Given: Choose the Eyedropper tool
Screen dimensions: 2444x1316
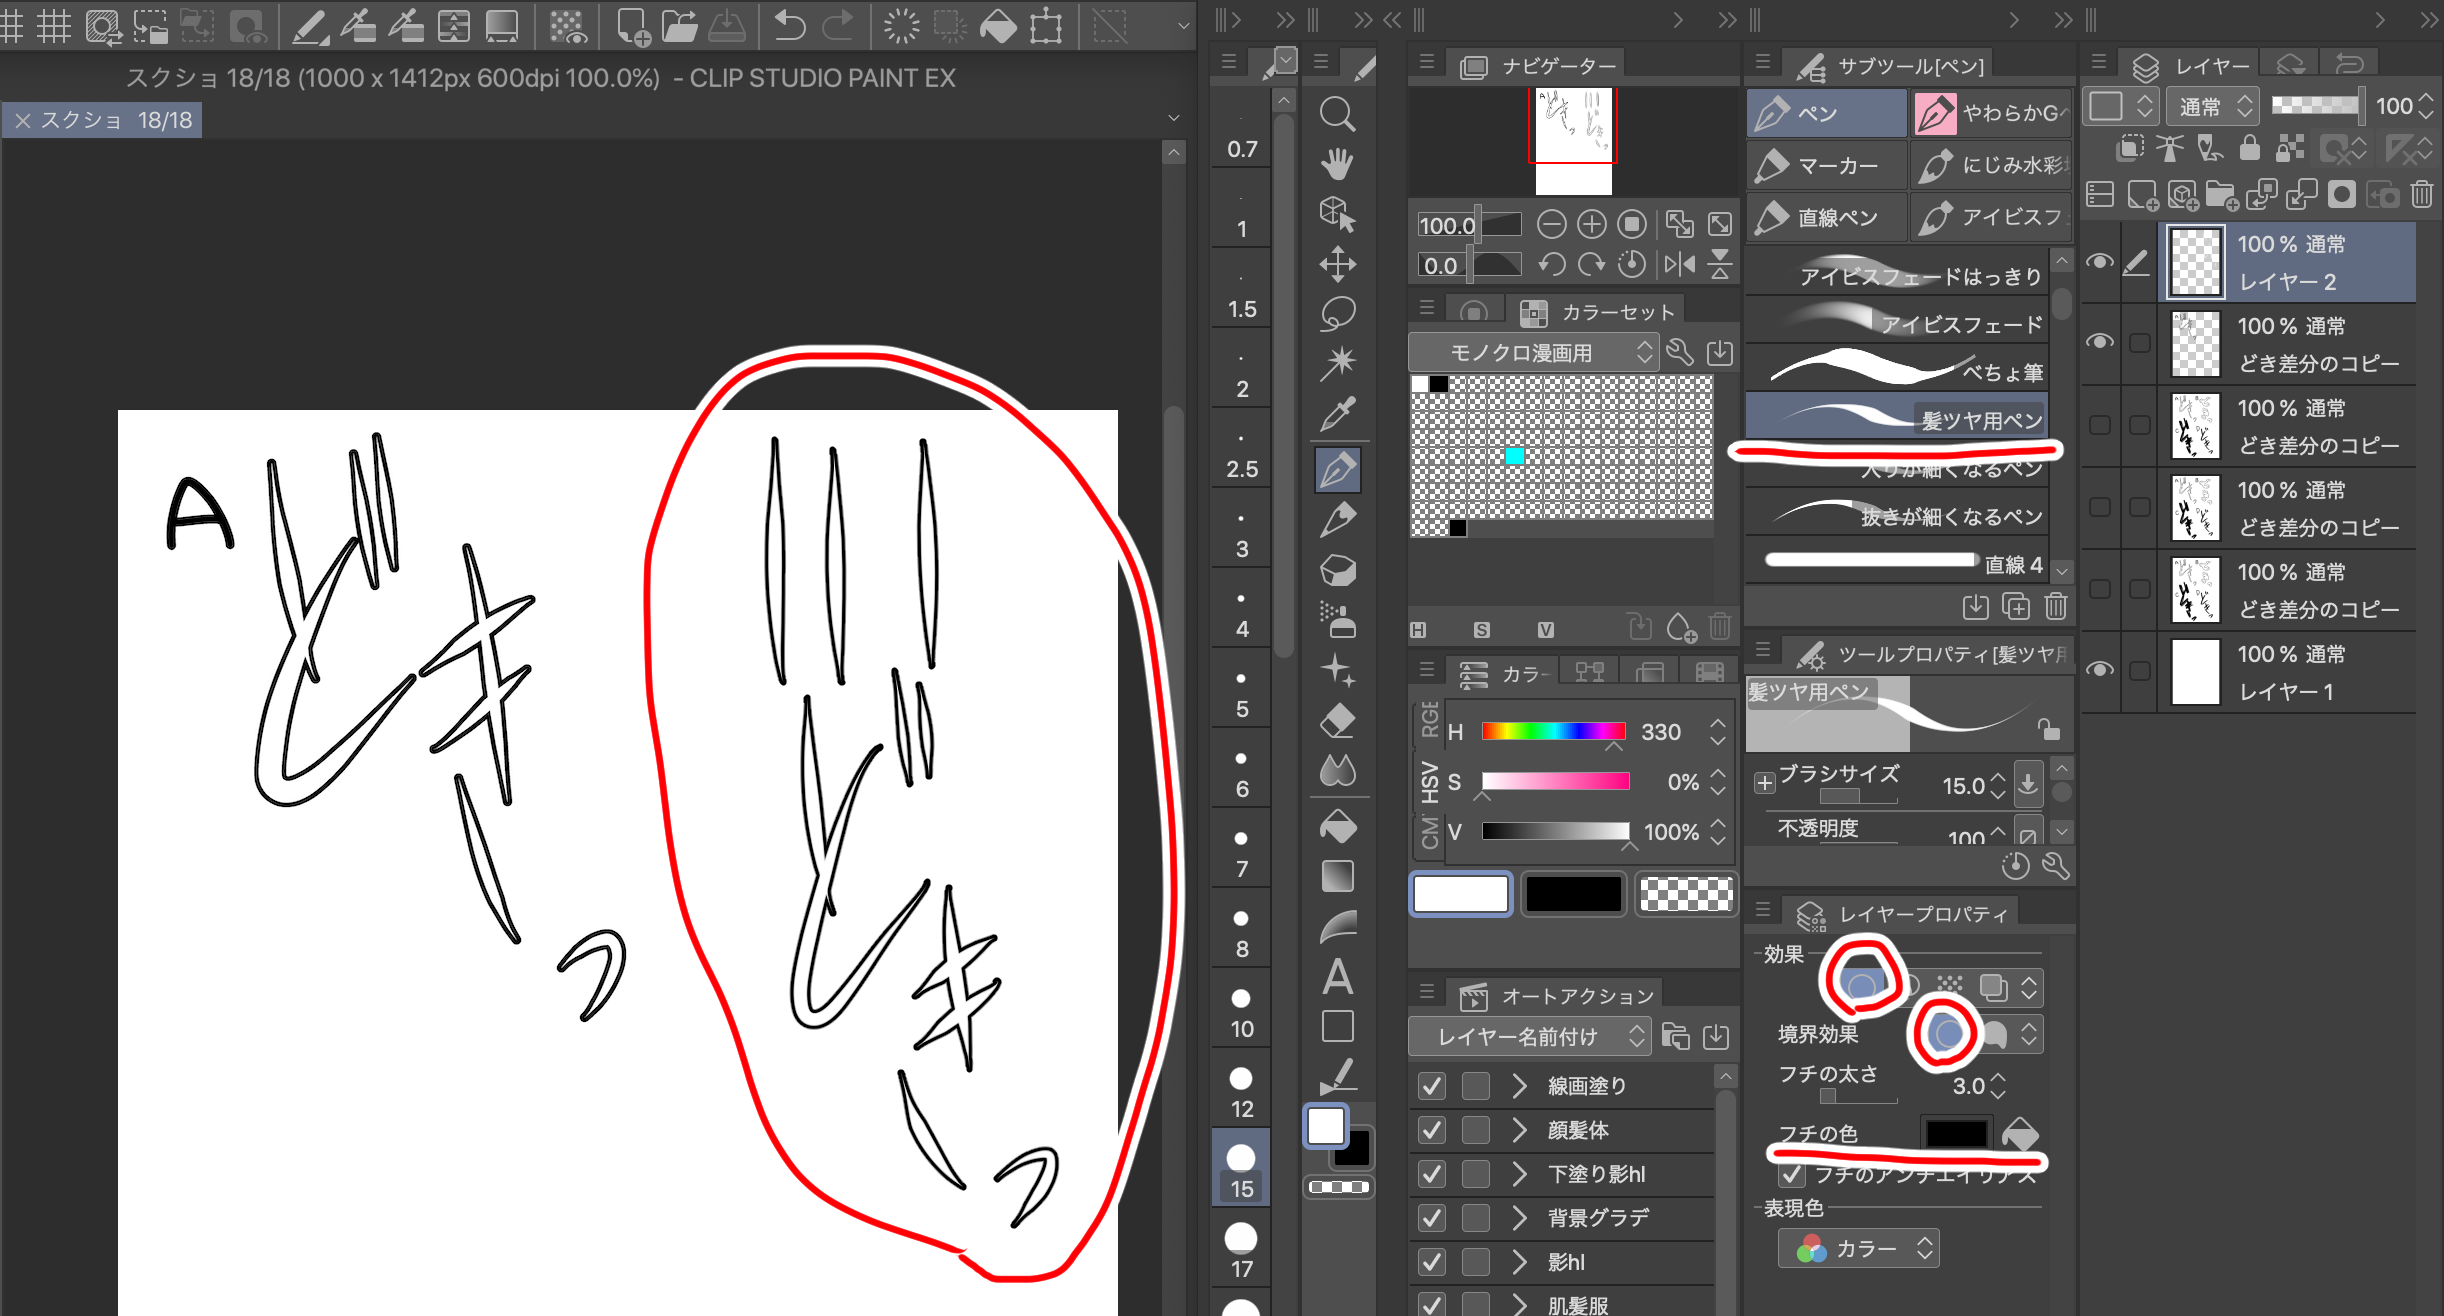Looking at the screenshot, I should (x=1337, y=414).
